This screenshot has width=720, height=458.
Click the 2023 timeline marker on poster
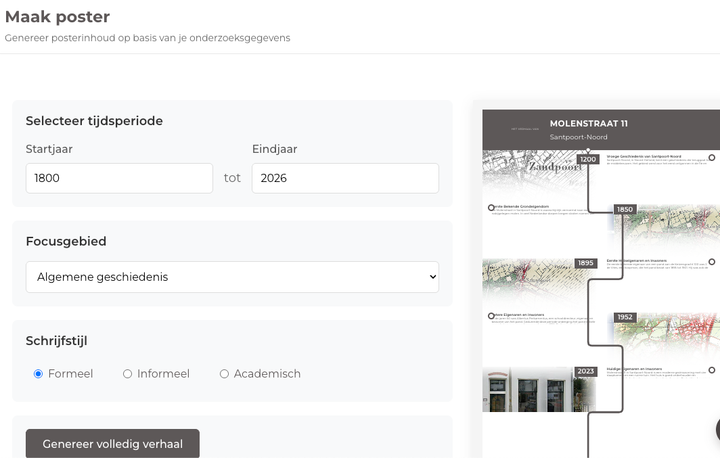click(585, 371)
